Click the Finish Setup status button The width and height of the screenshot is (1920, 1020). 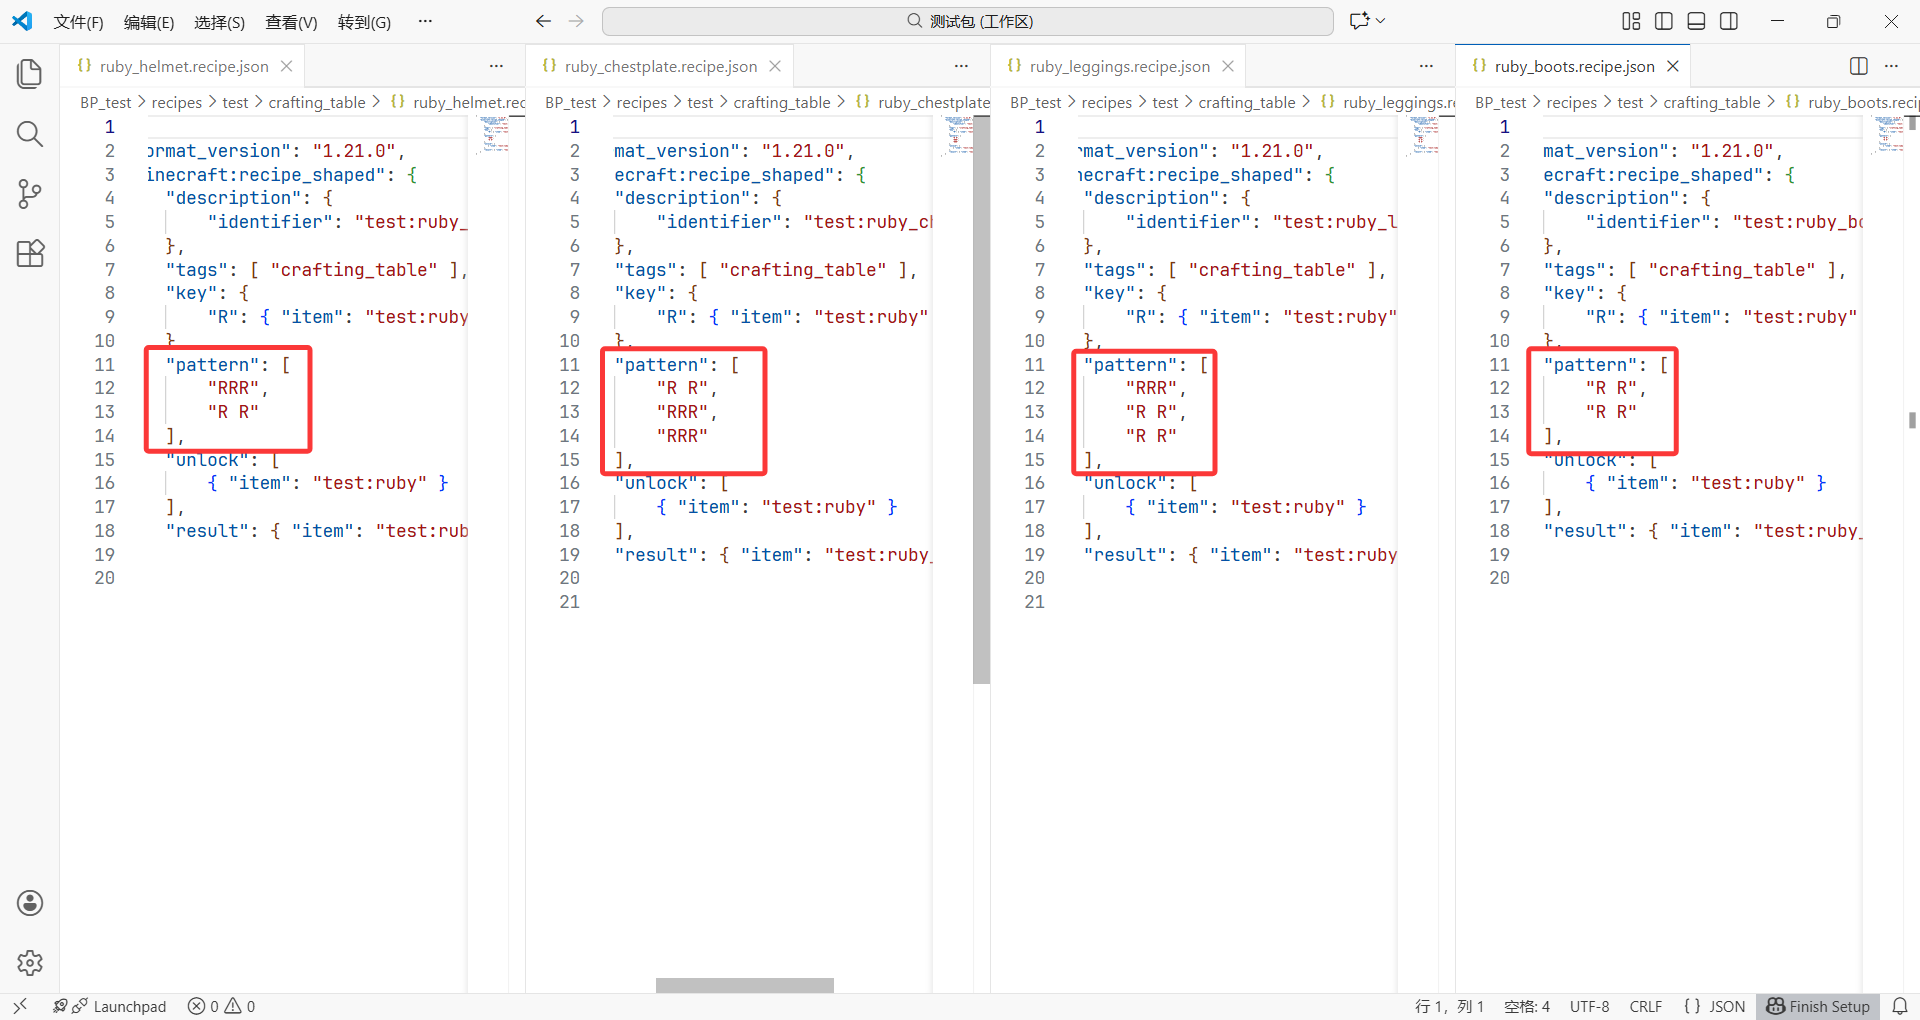[1818, 1006]
